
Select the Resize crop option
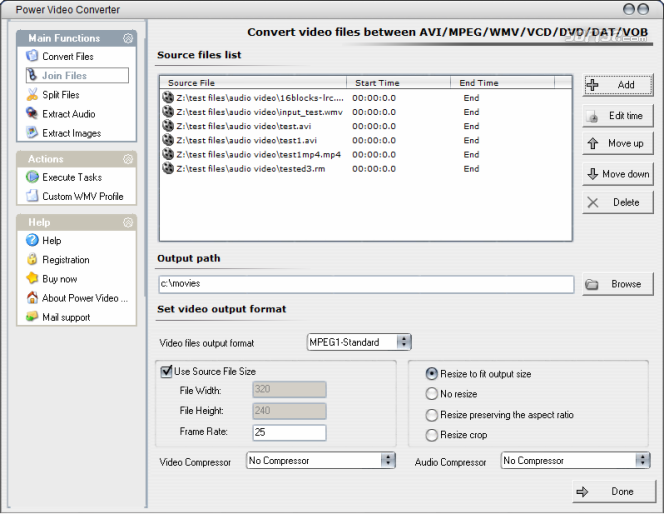(x=431, y=435)
